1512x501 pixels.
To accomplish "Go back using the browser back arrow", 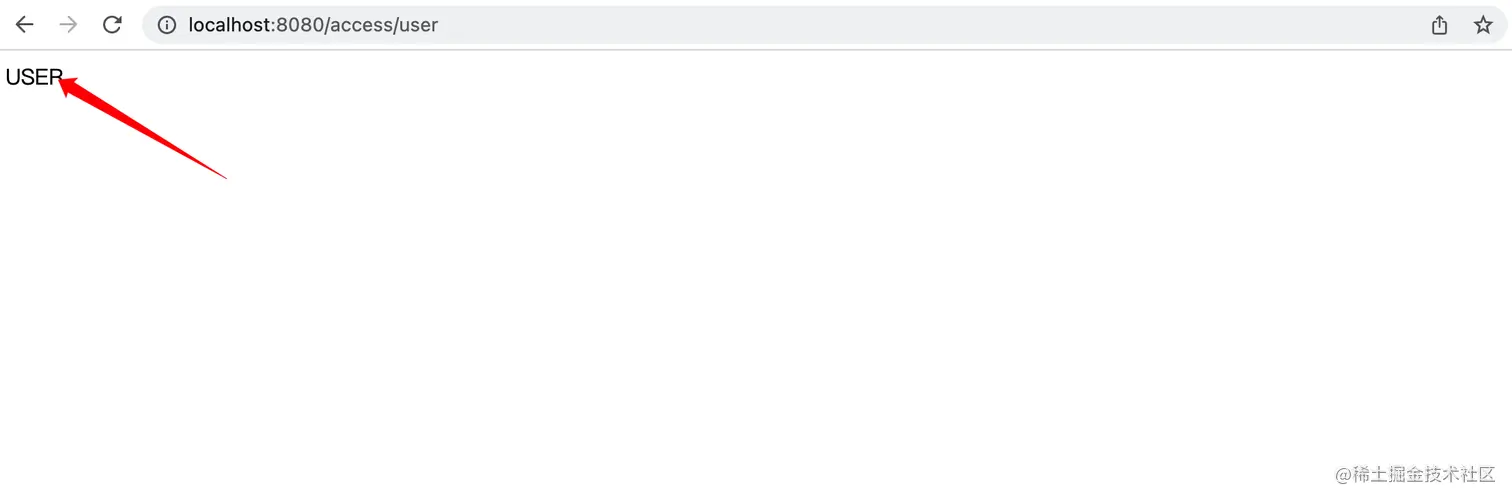I will tap(25, 25).
